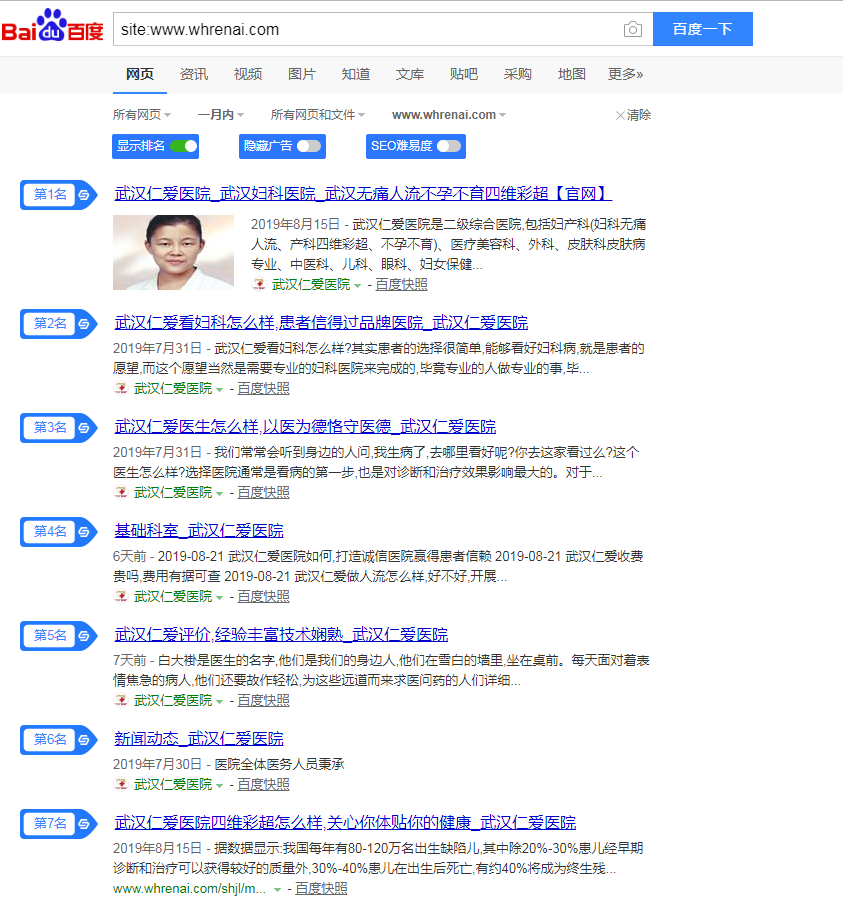The height and width of the screenshot is (911, 843).
Task: Click the 百度一下 search button
Action: [702, 29]
